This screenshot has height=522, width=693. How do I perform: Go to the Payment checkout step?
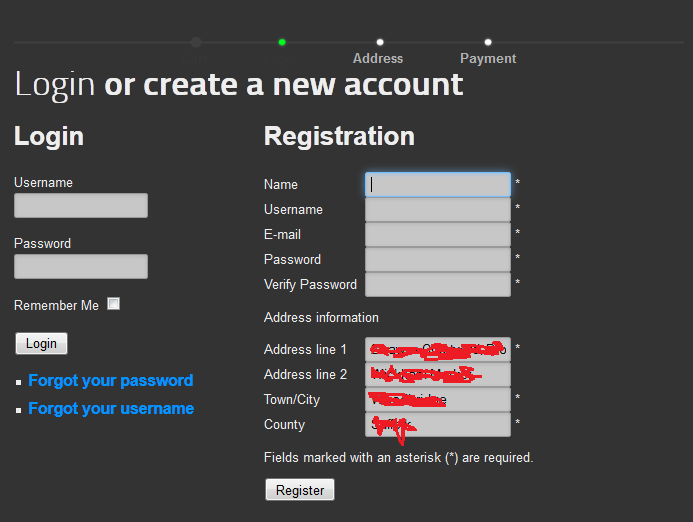pos(488,58)
